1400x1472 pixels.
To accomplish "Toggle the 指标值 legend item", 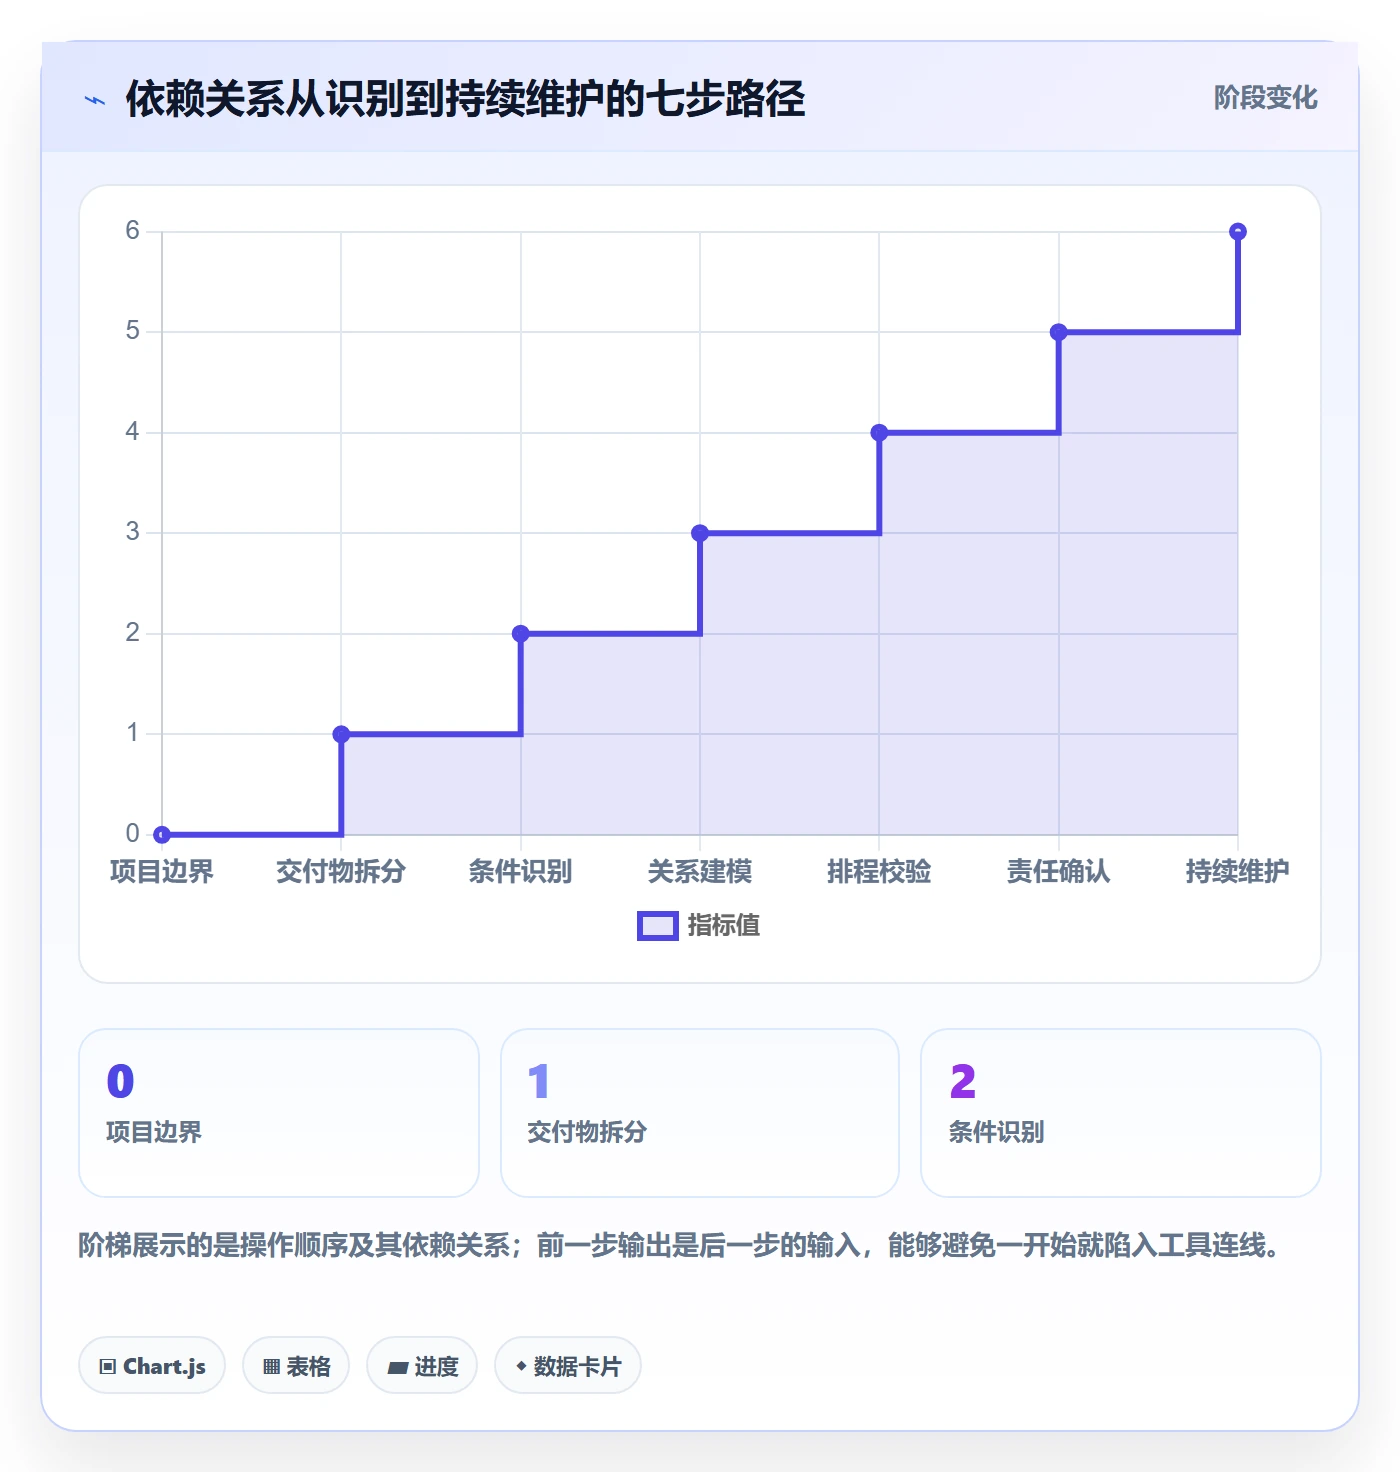I will coord(699,926).
